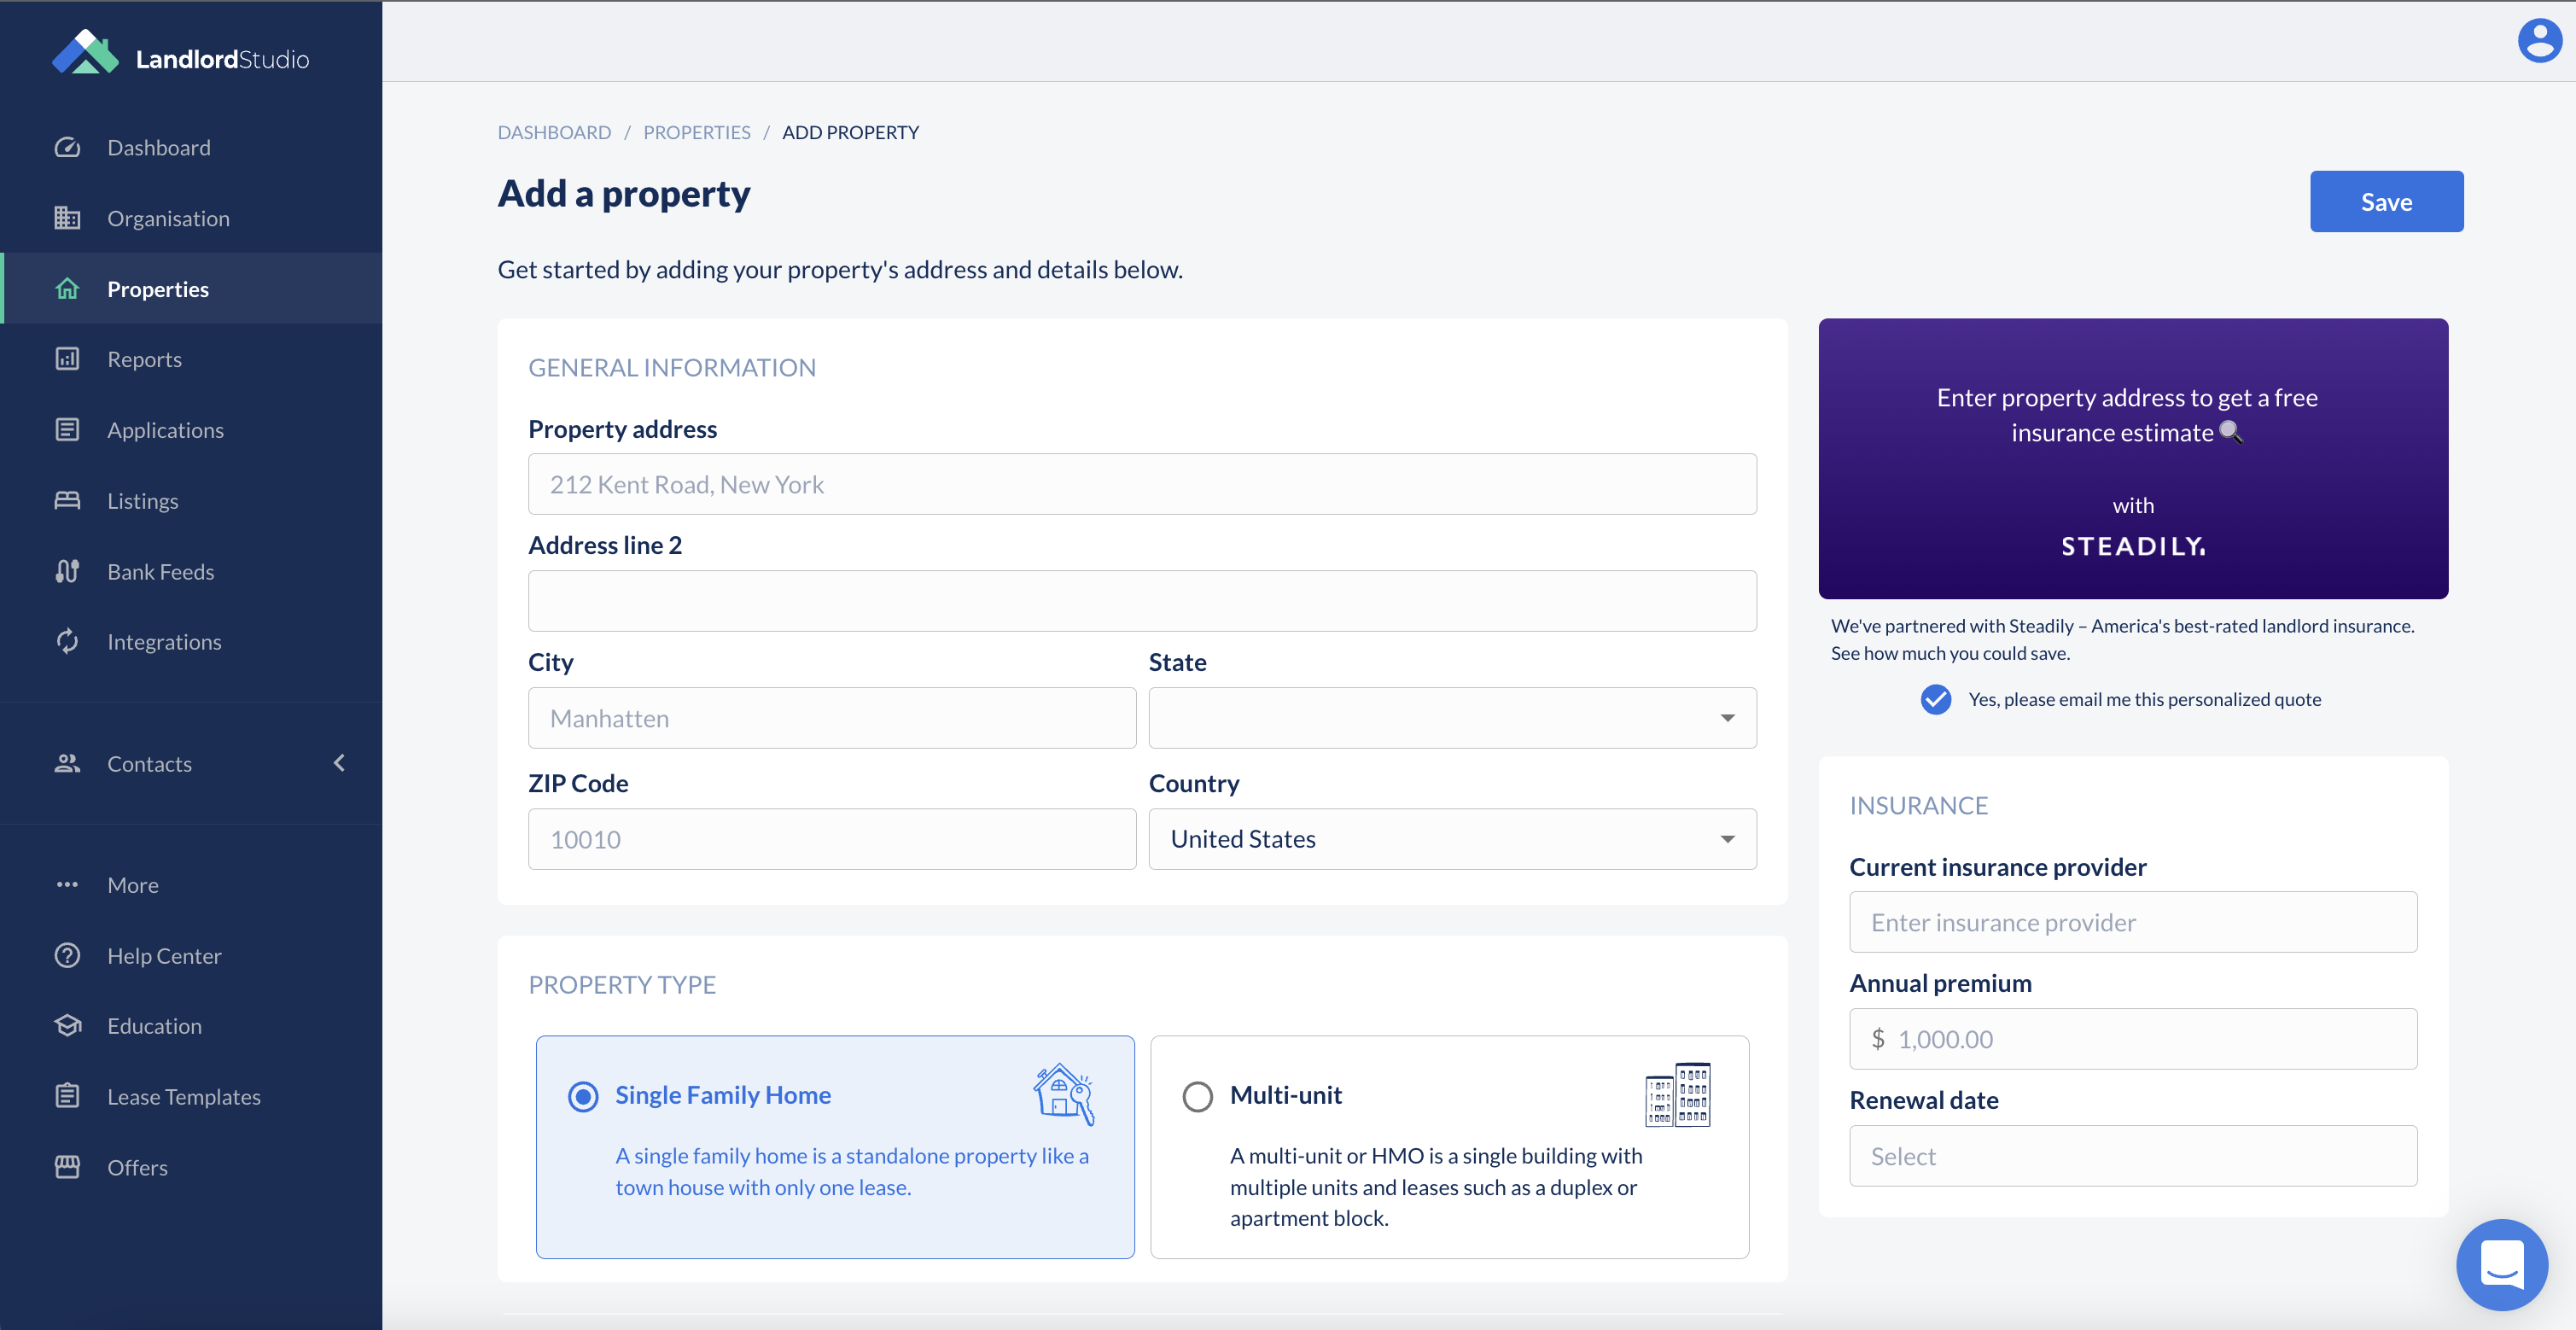Screen dimensions: 2576x1330
Task: Click the Listings bed icon
Action: point(67,501)
